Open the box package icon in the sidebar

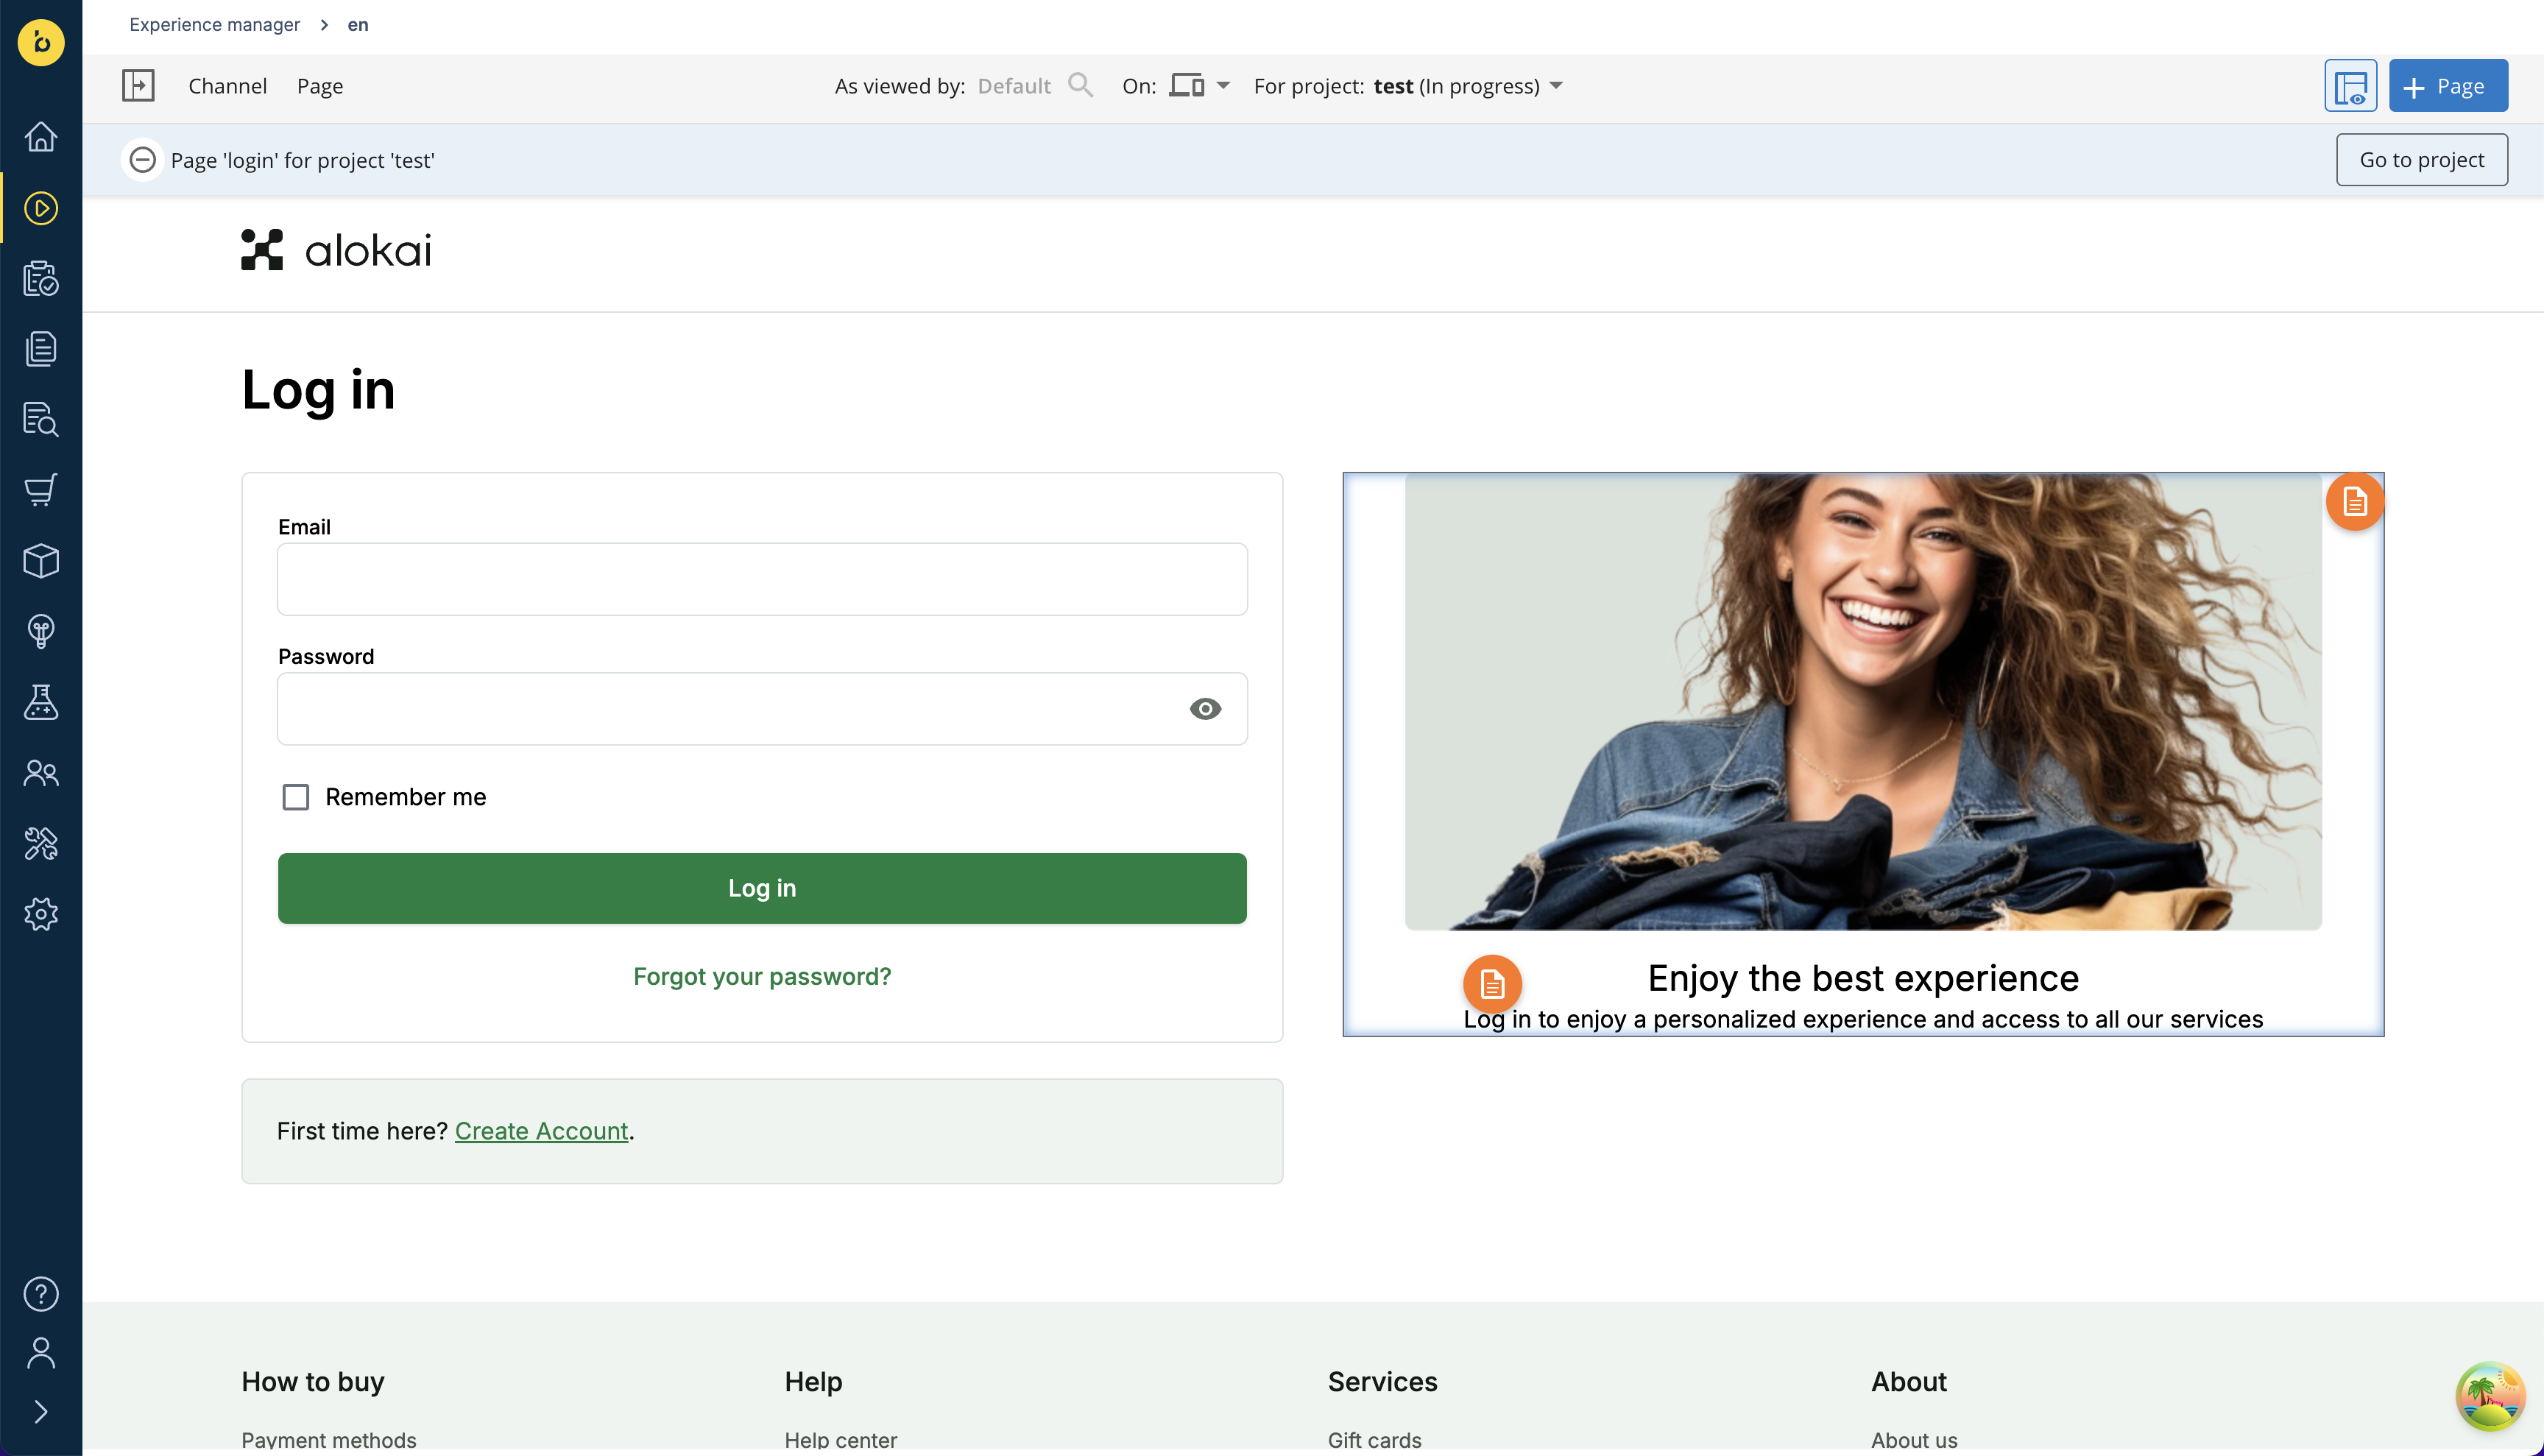pos(41,561)
